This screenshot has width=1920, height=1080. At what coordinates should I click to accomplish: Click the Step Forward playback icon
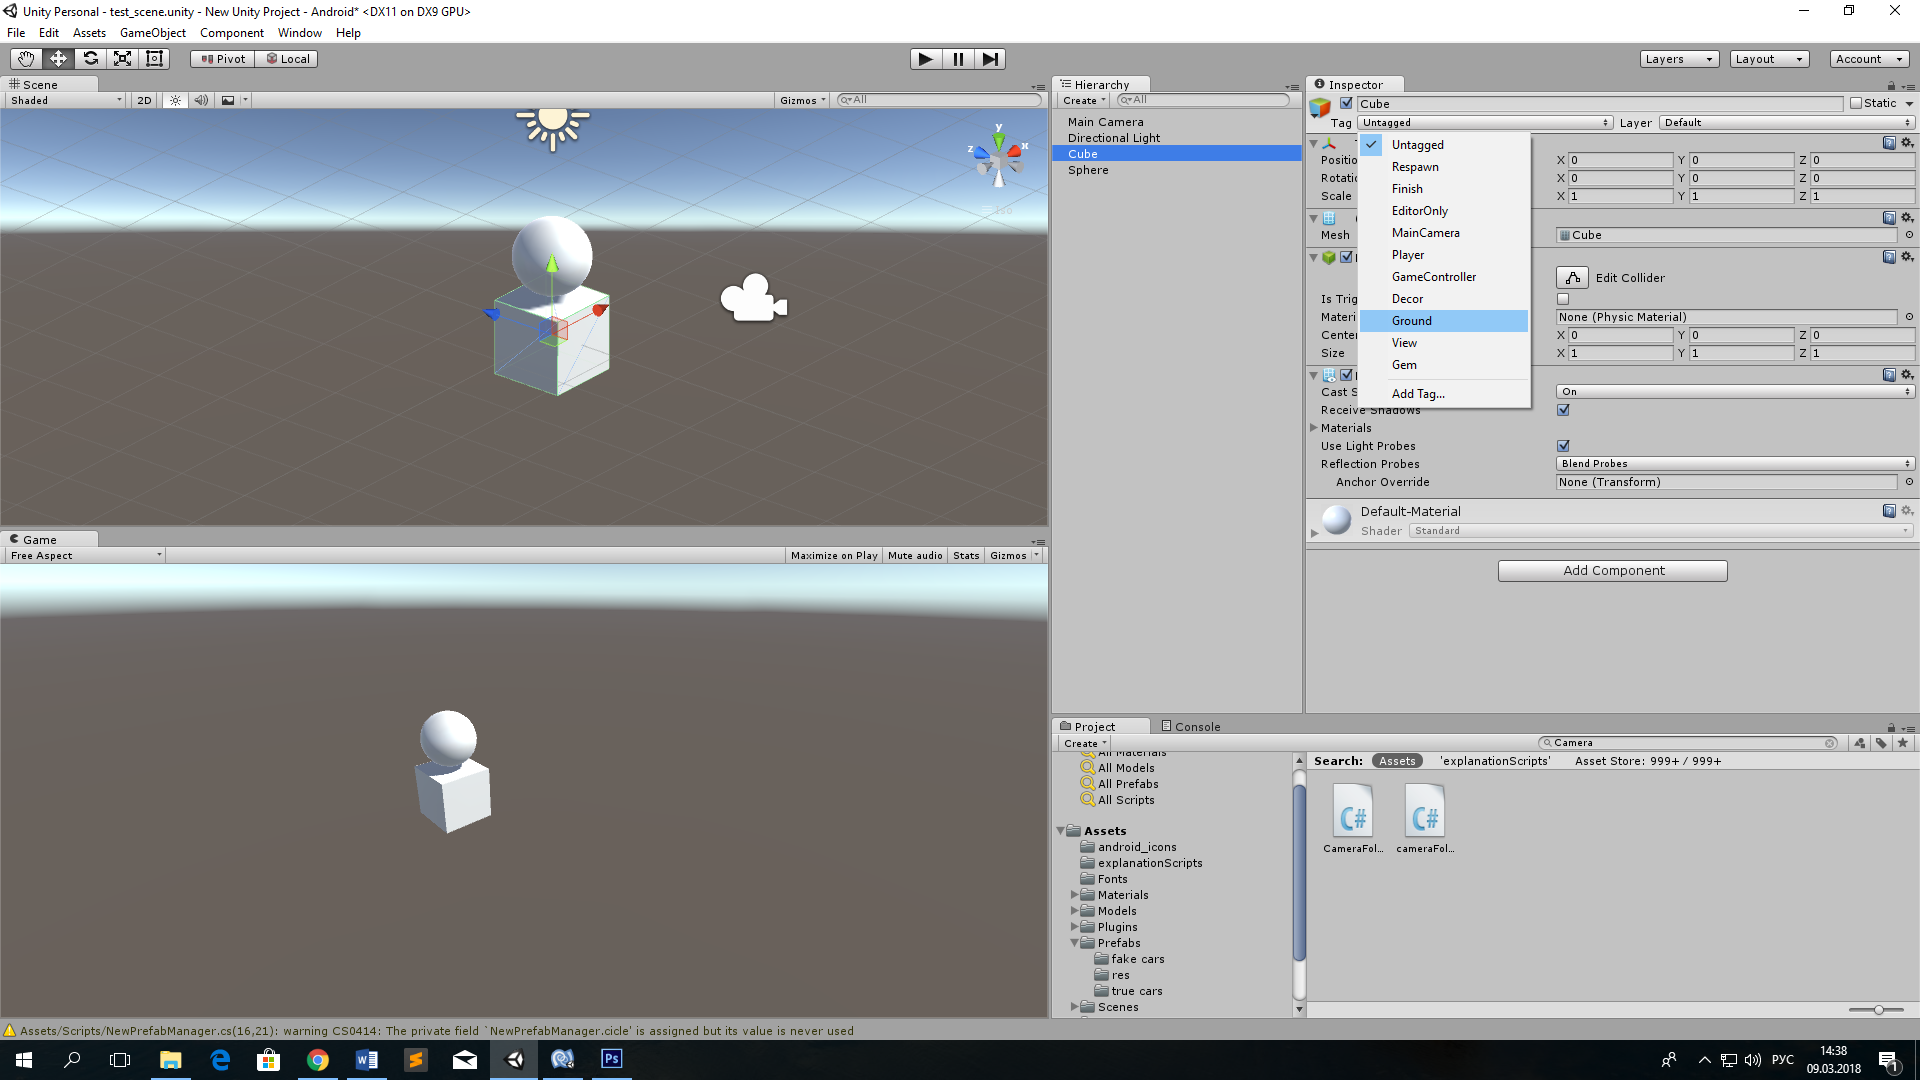(989, 58)
